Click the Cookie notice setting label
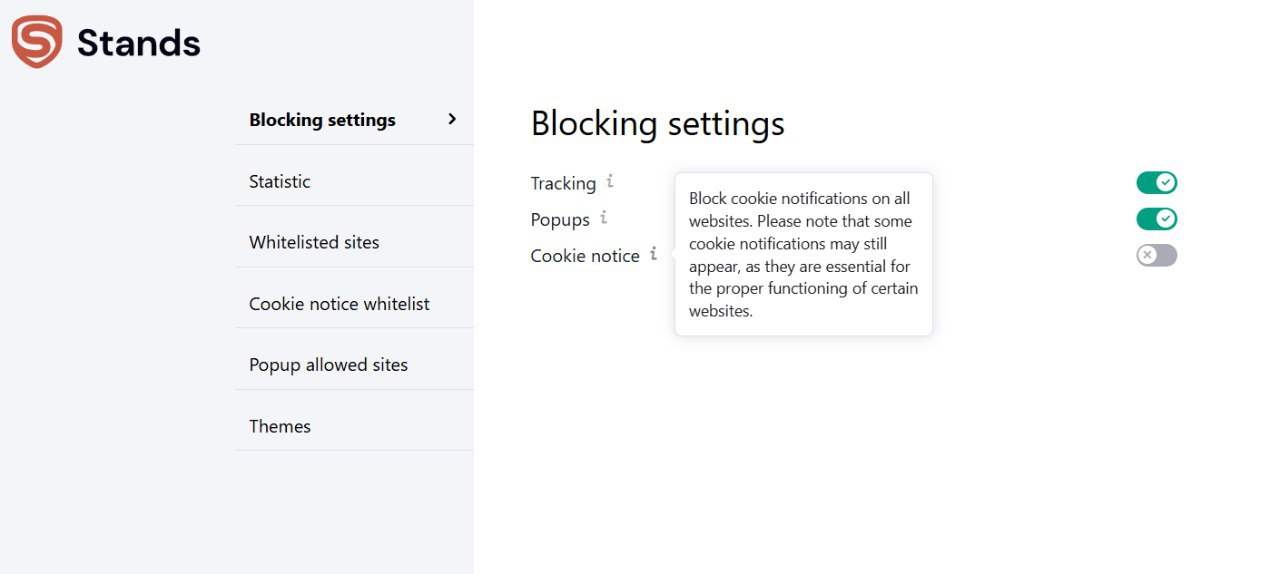Screen dimensions: 1280x574 tap(585, 256)
